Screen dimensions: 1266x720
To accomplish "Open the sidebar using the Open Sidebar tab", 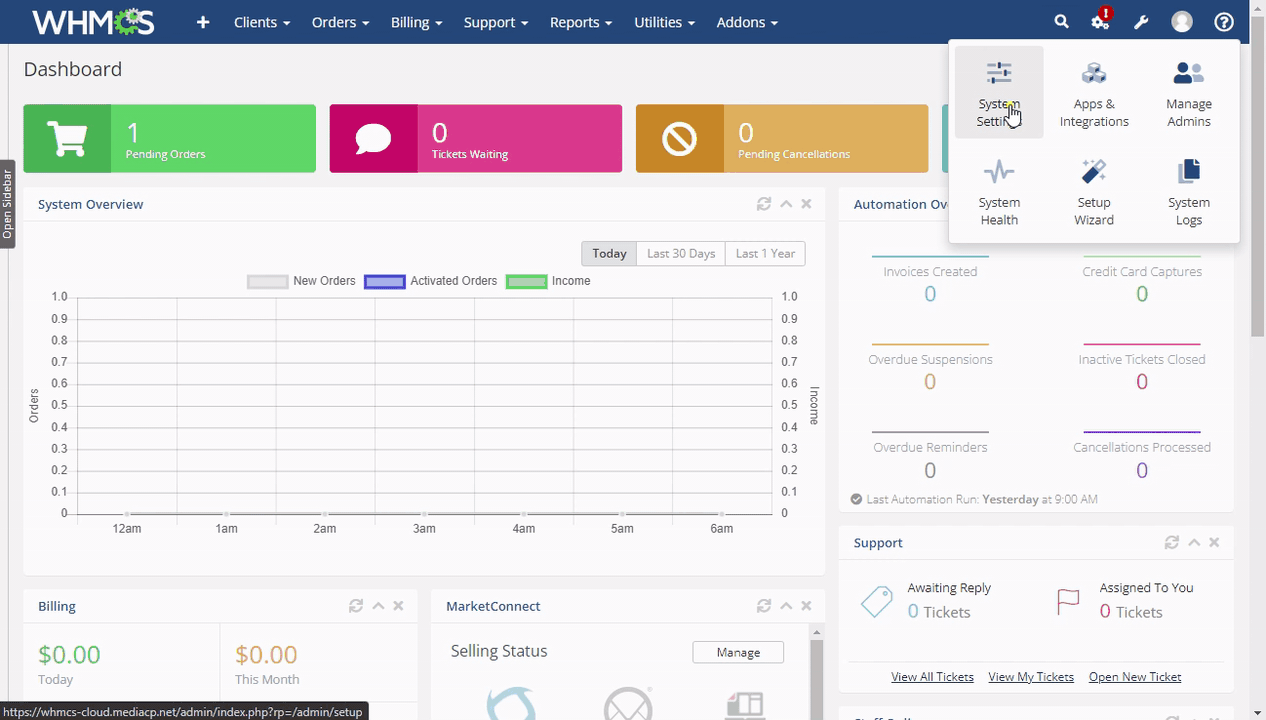I will tap(7, 204).
